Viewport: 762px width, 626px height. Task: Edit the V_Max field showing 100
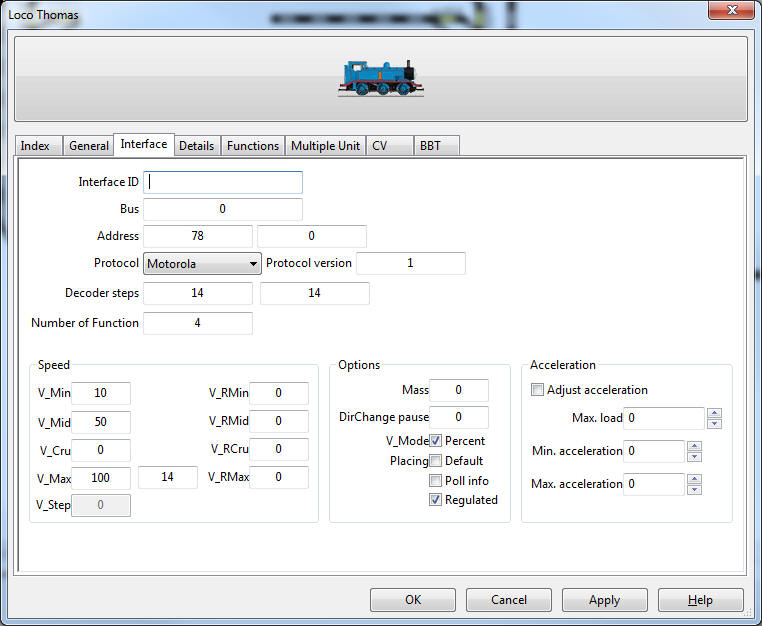pos(101,478)
